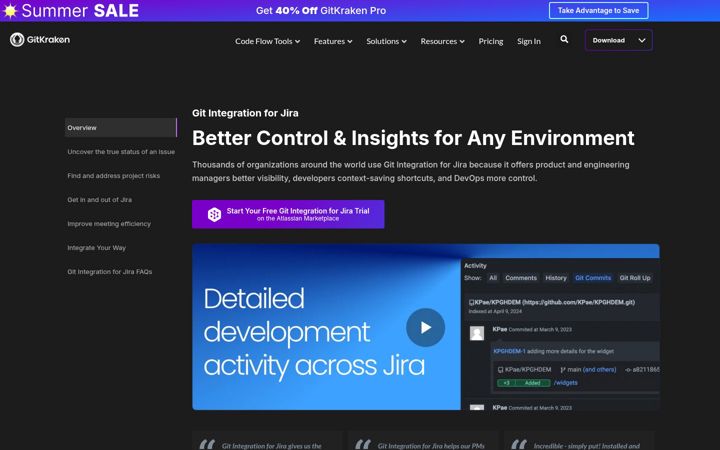
Task: Click the GitKraken logo
Action: [40, 40]
